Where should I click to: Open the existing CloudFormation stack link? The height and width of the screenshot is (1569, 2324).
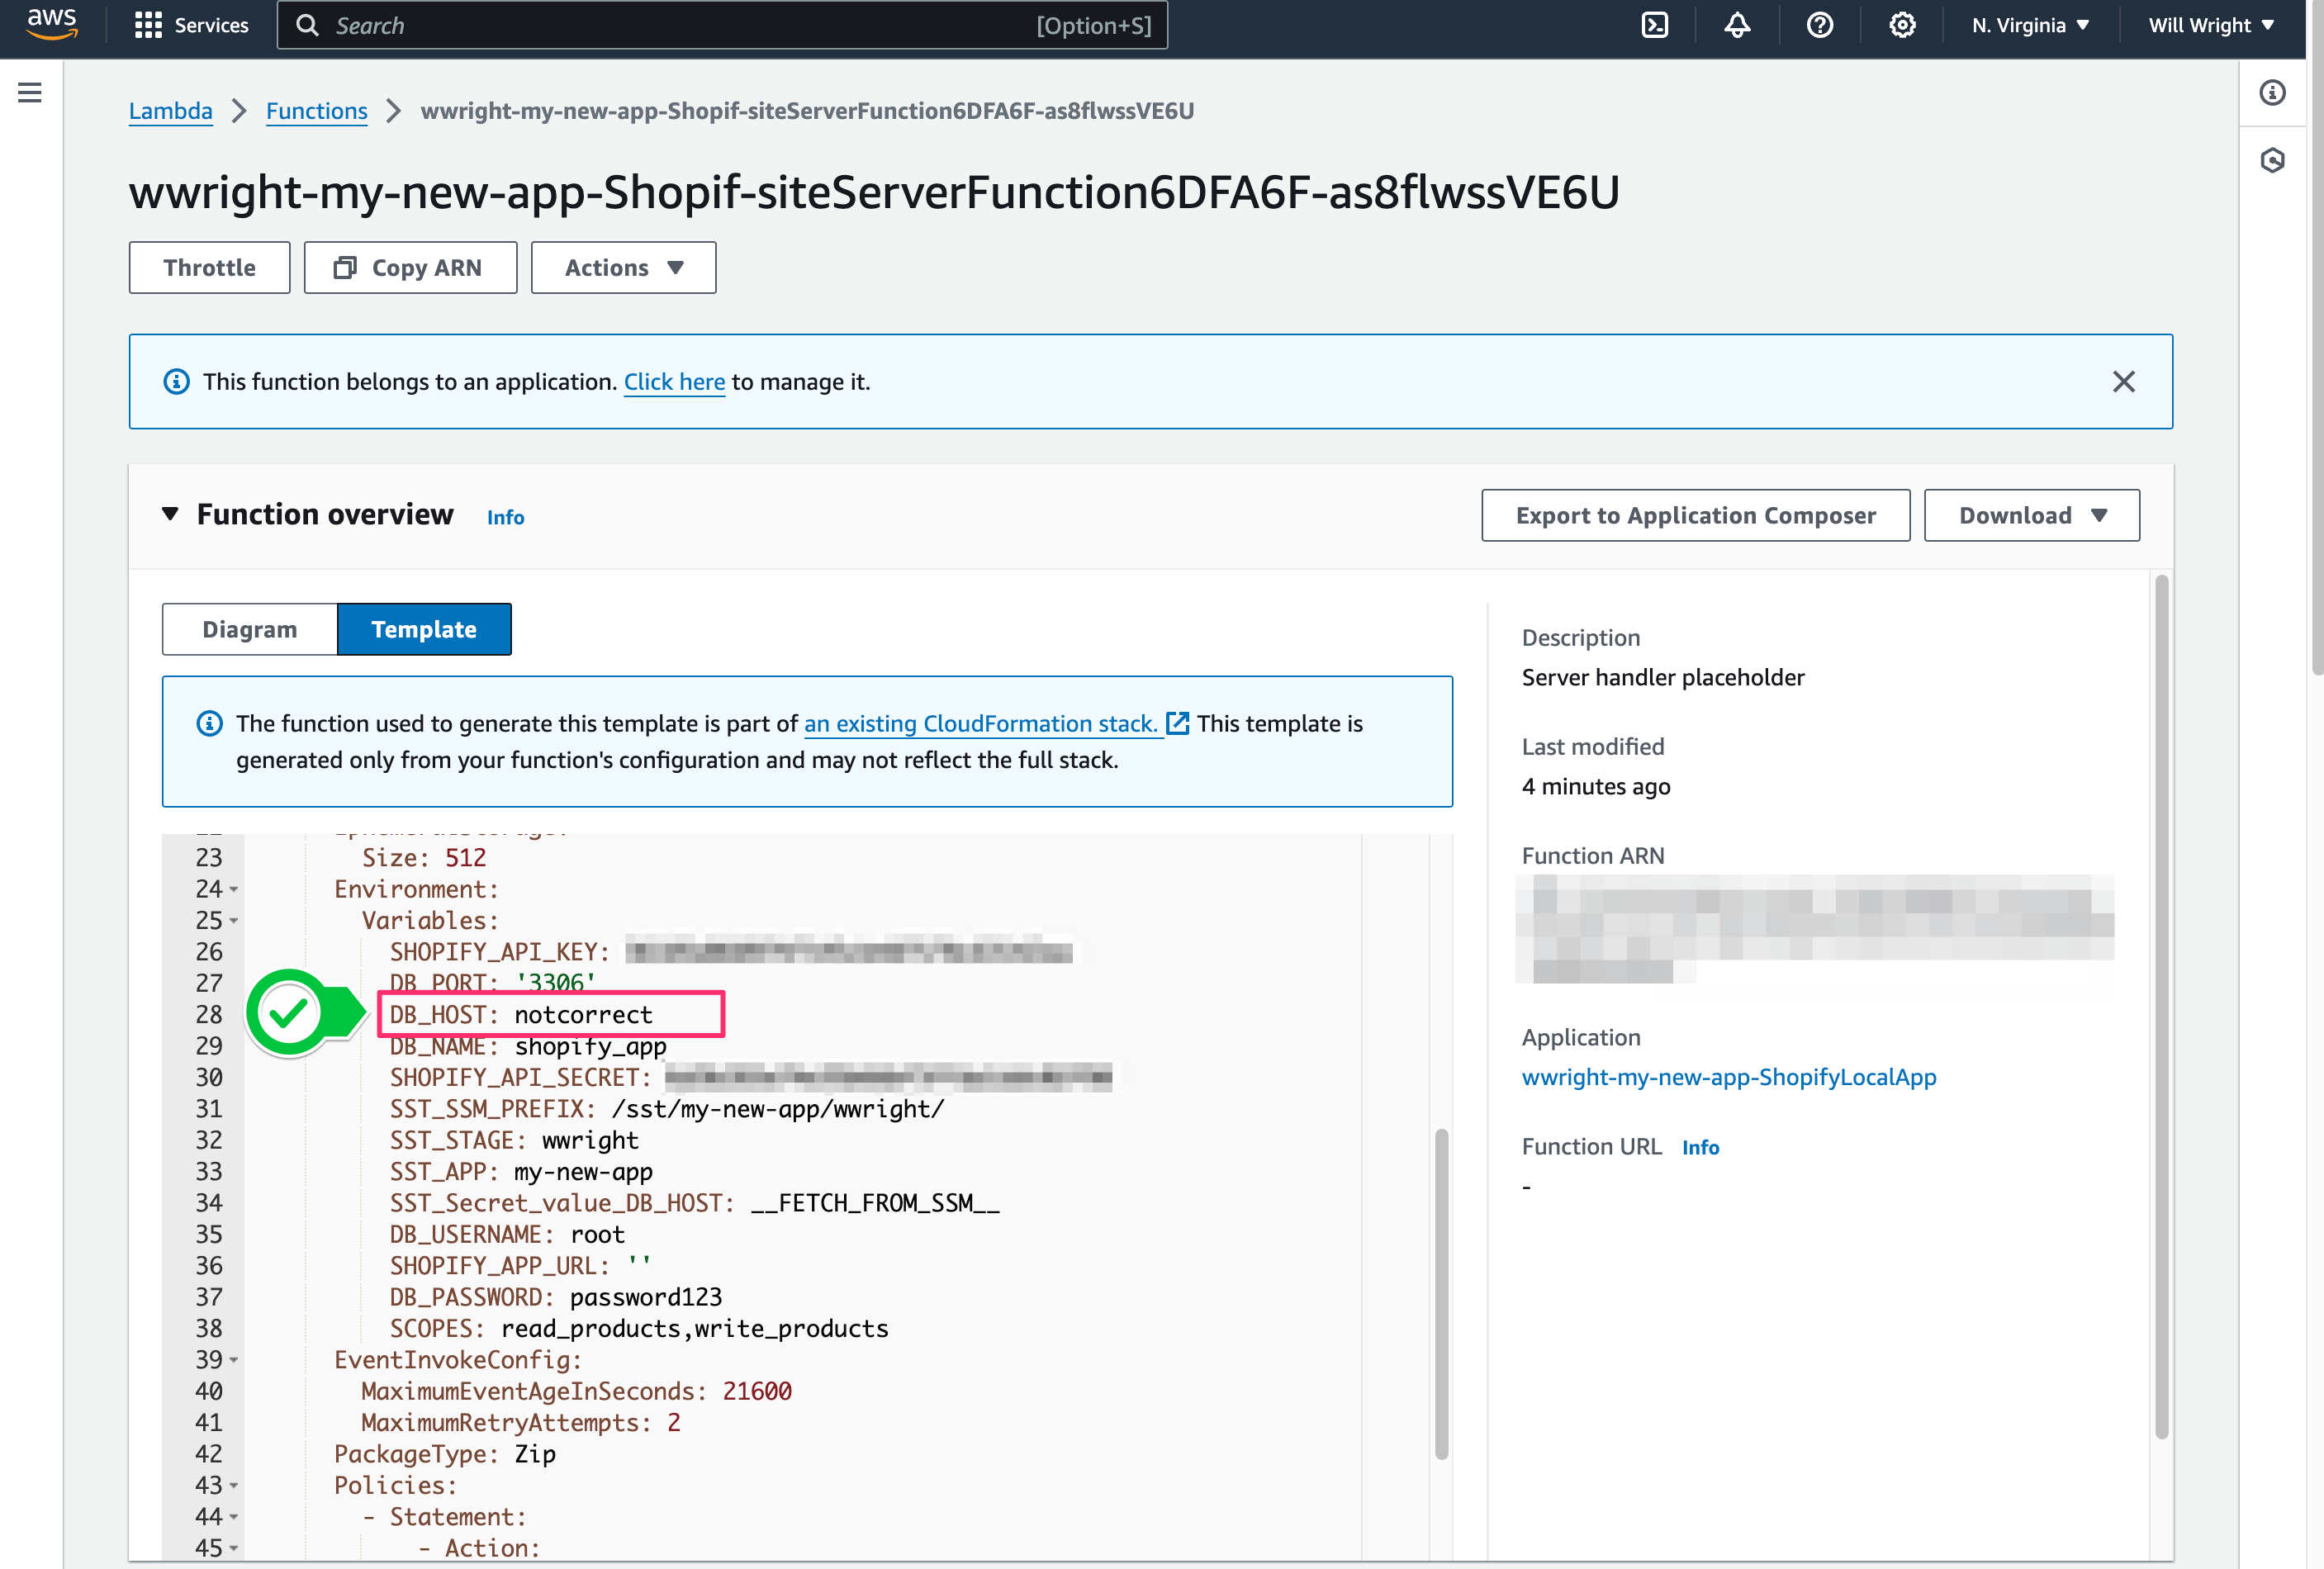(x=981, y=723)
